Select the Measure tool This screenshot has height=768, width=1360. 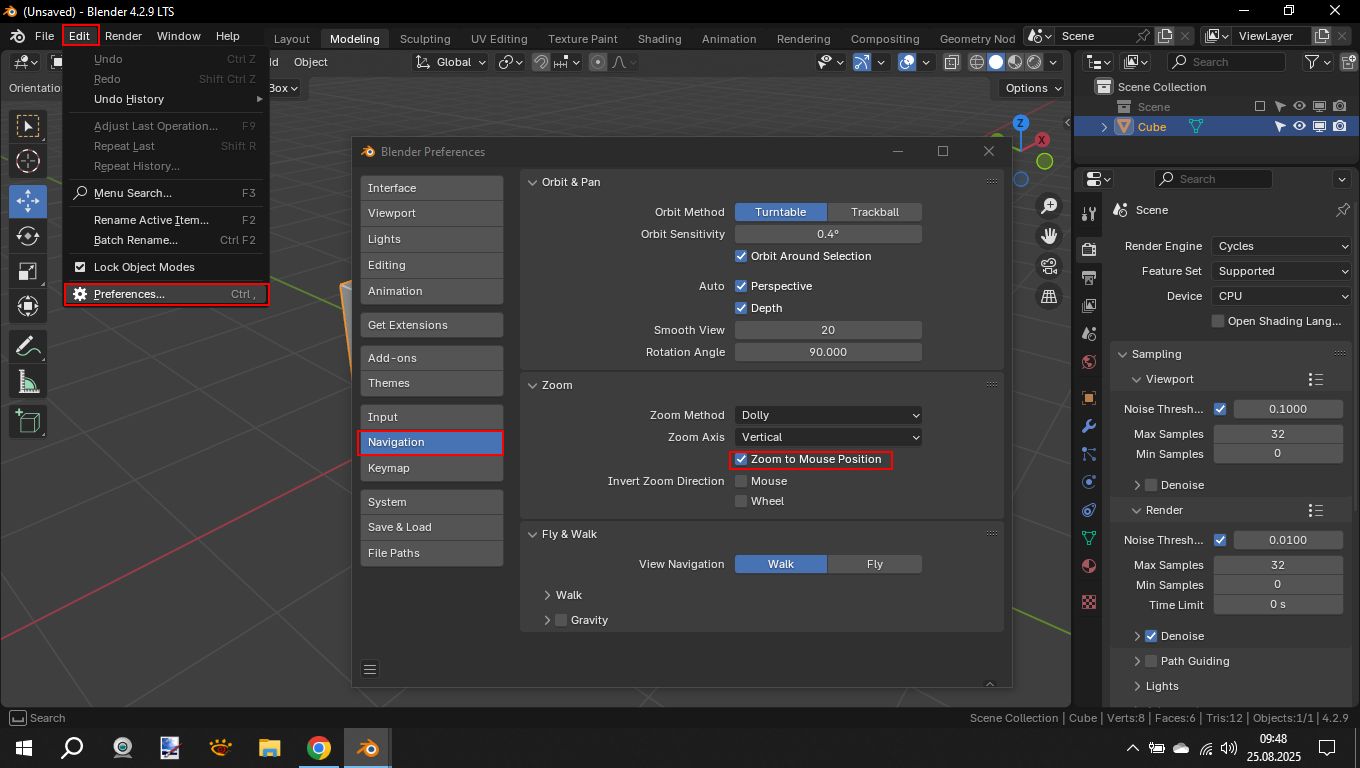click(28, 382)
